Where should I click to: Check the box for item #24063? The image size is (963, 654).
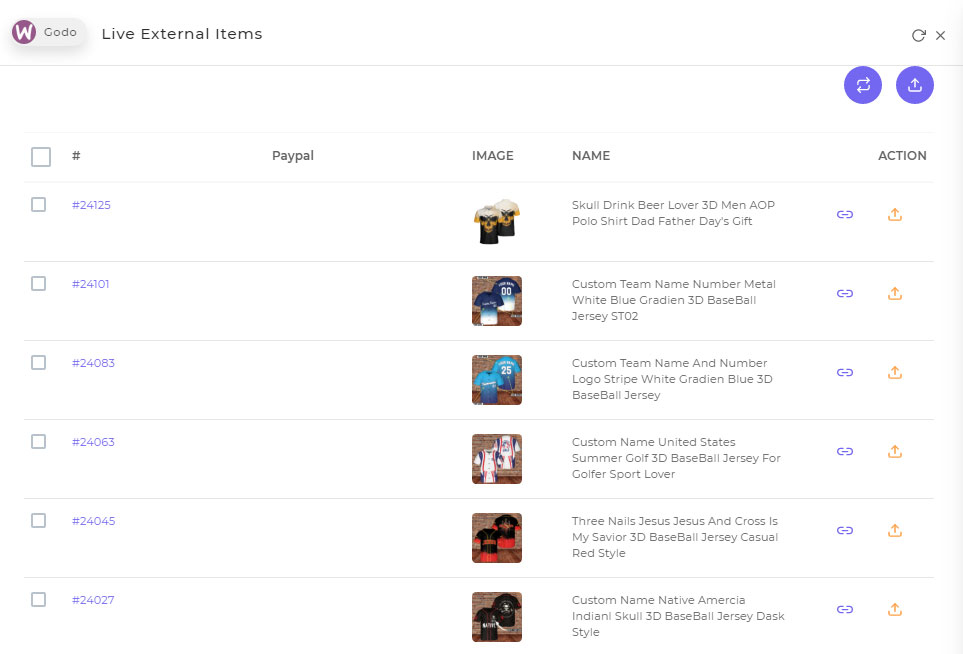click(39, 442)
